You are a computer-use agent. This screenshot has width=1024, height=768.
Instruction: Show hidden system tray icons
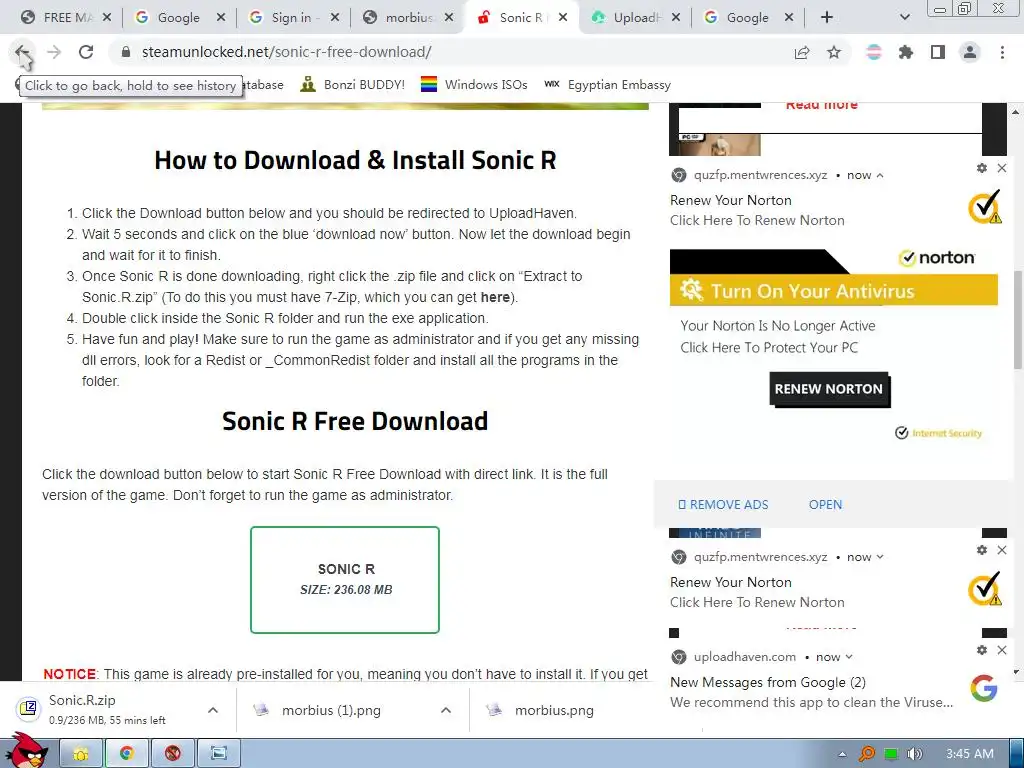tap(842, 754)
